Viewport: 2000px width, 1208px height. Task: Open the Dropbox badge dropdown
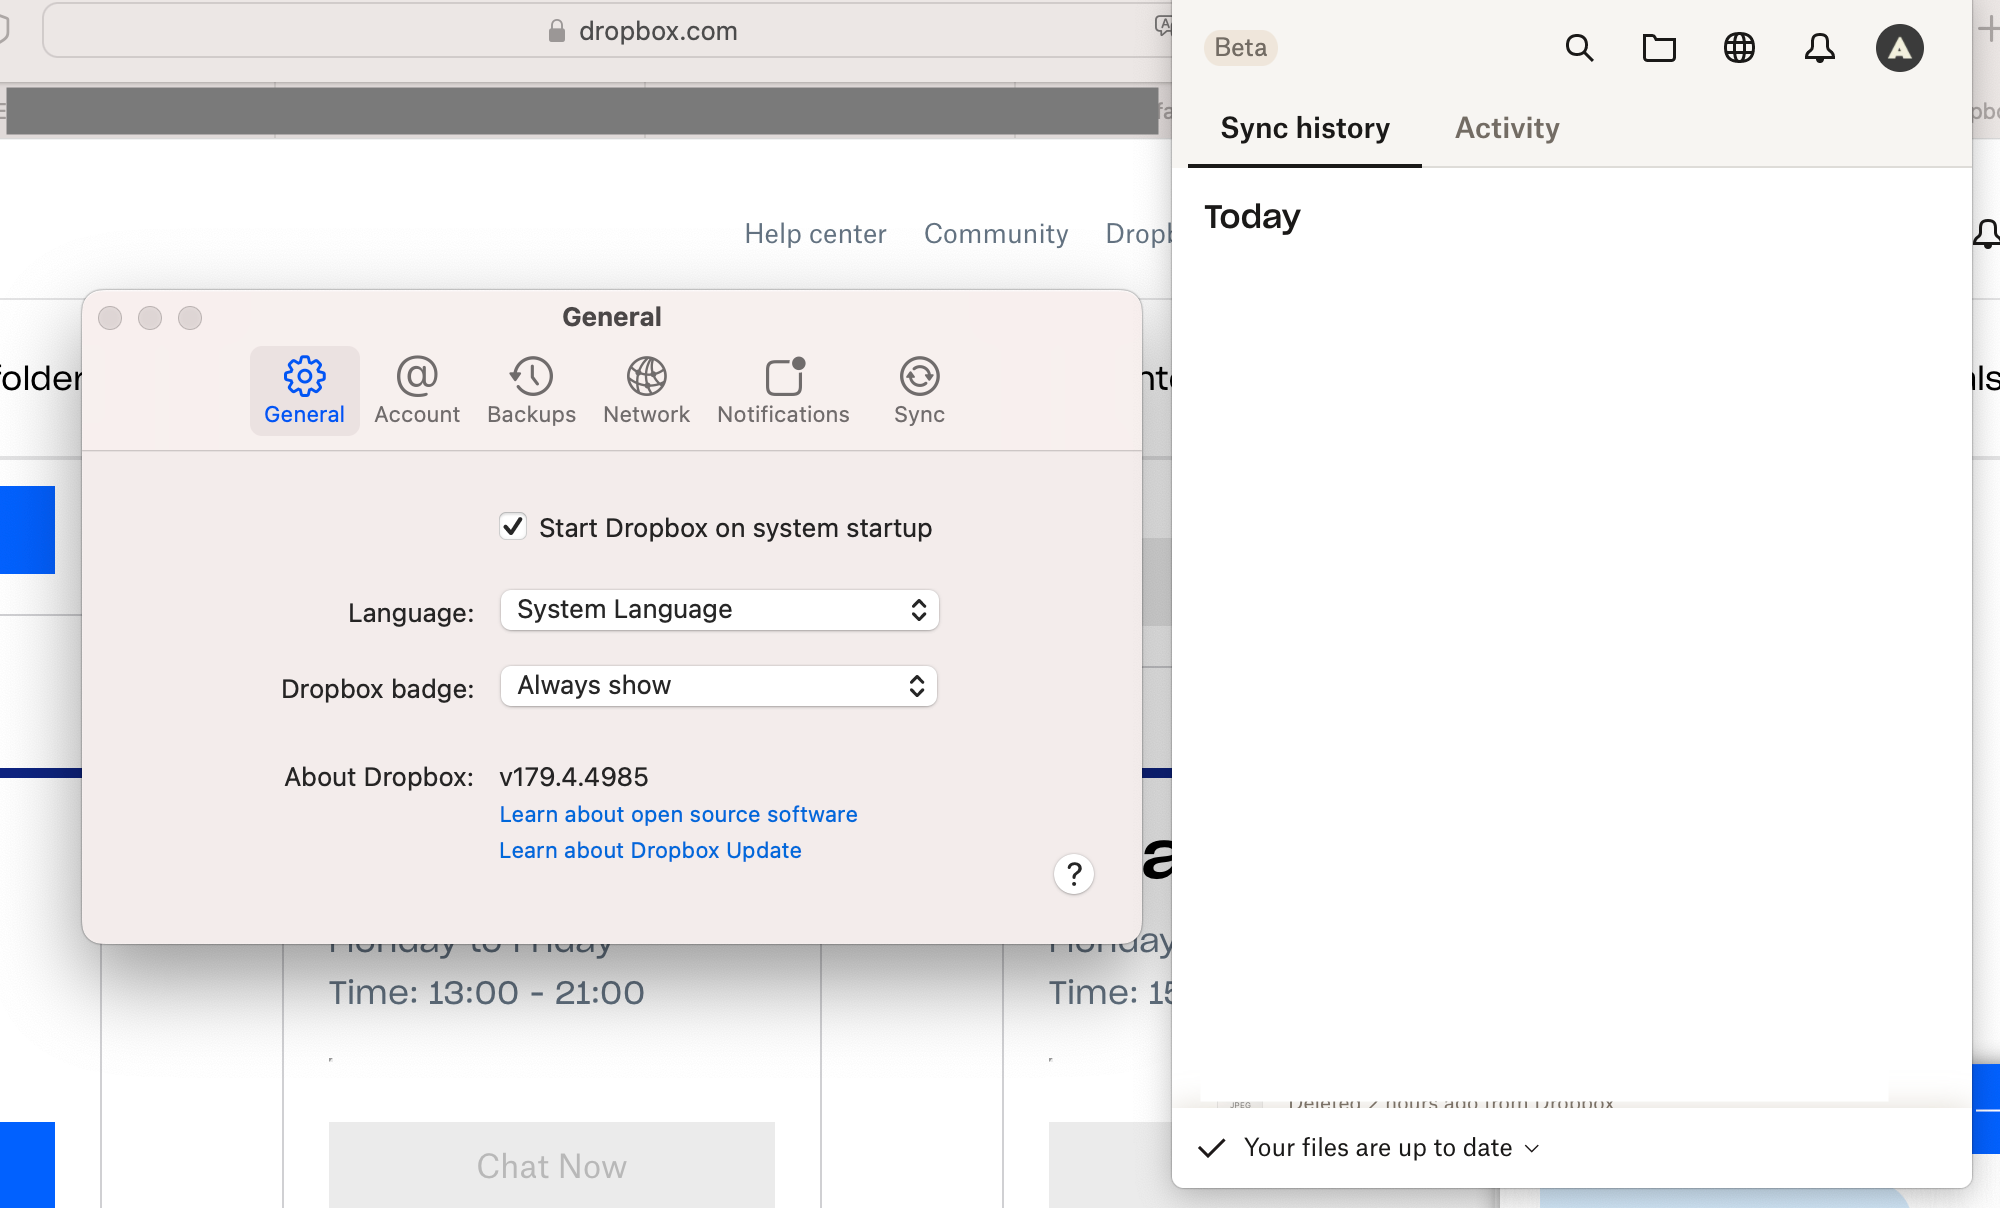point(718,686)
